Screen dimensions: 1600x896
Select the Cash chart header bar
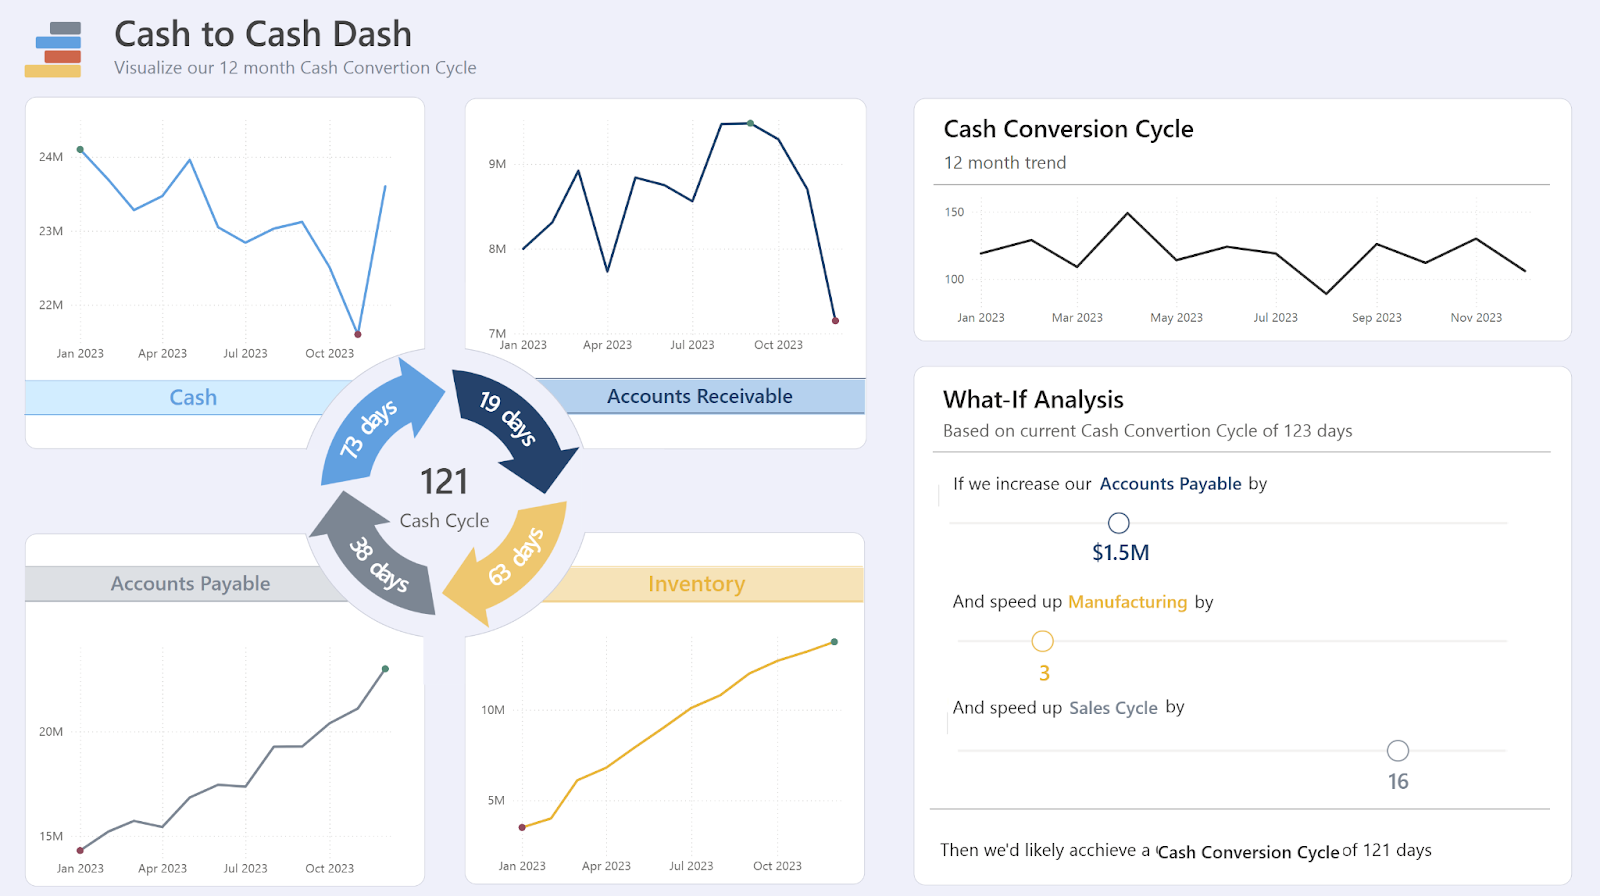point(192,397)
